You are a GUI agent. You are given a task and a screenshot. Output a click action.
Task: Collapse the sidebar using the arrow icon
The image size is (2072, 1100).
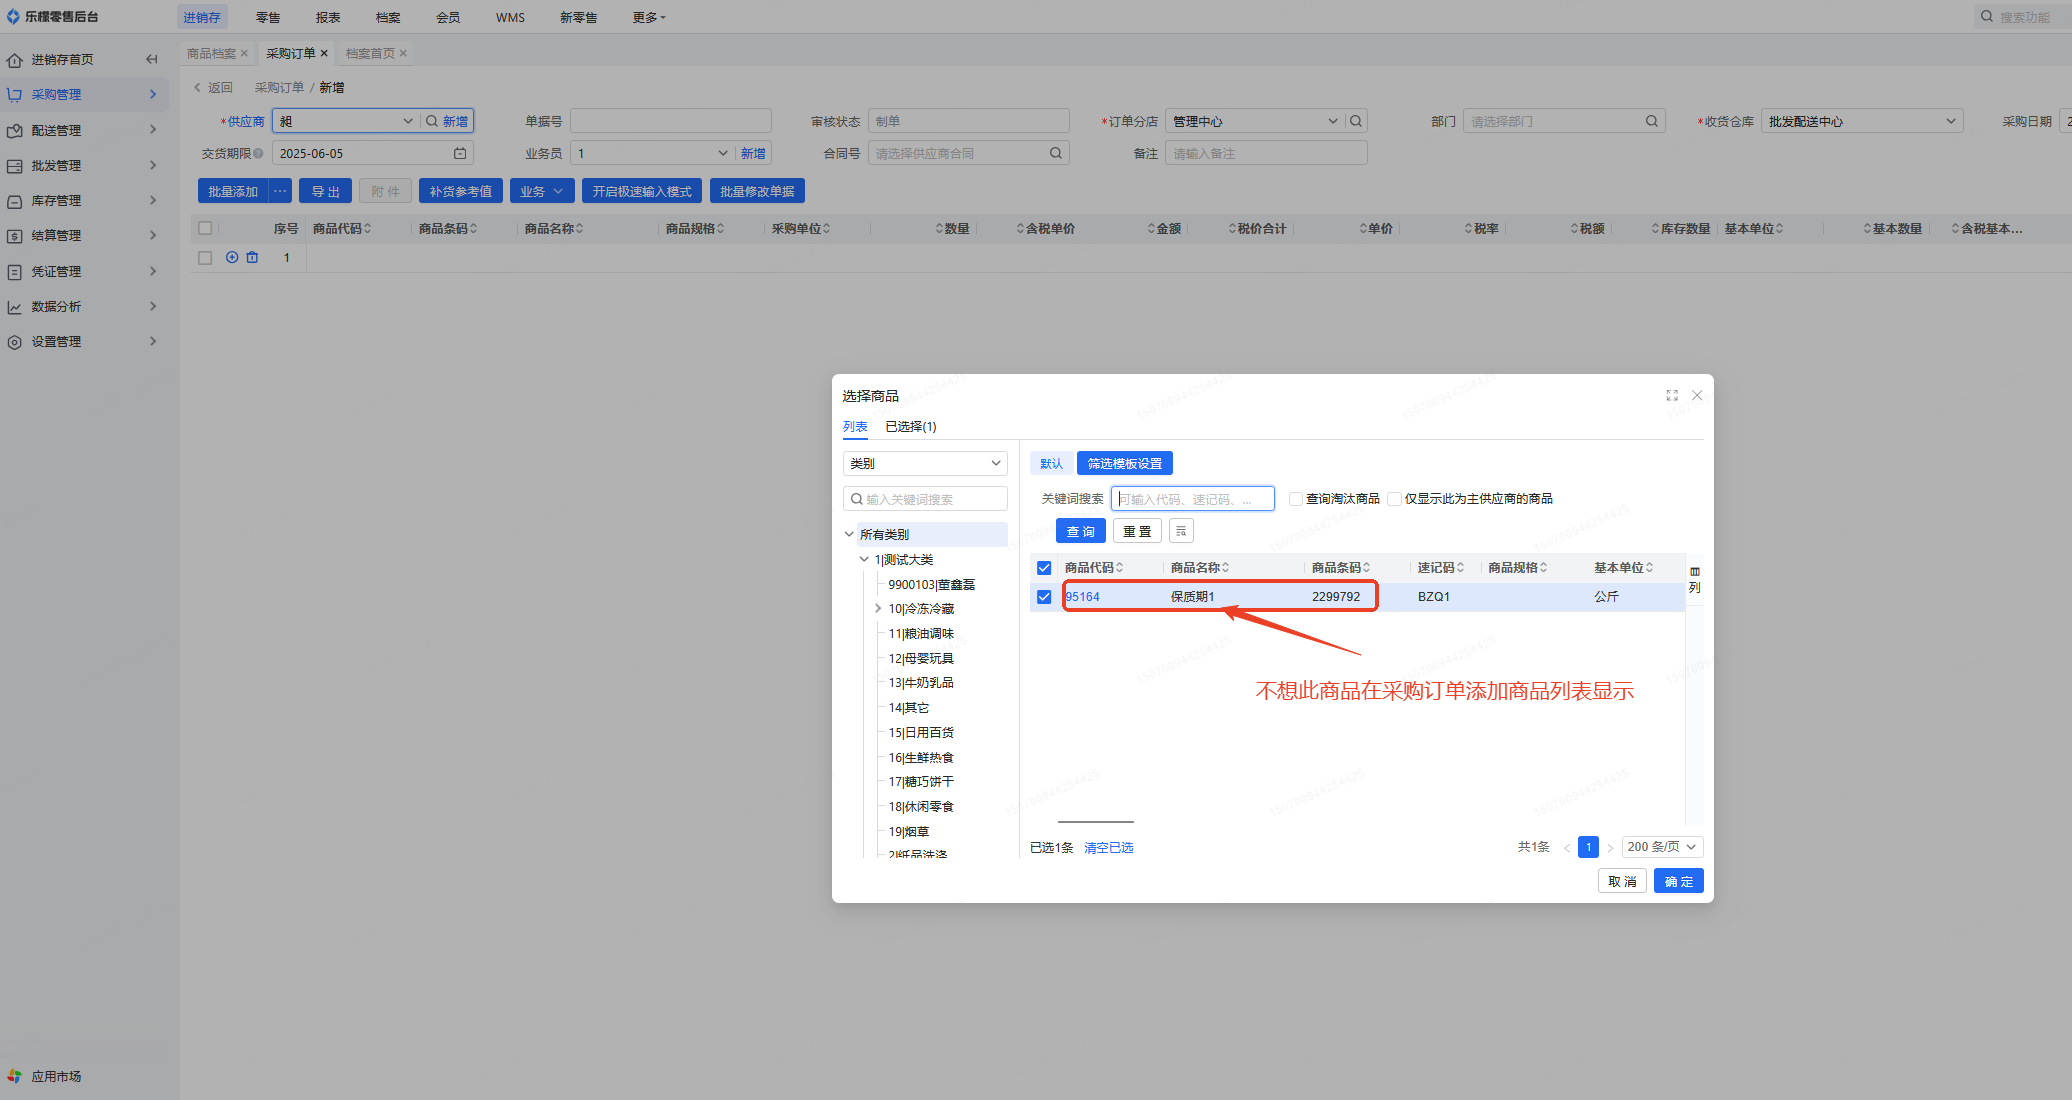click(152, 59)
